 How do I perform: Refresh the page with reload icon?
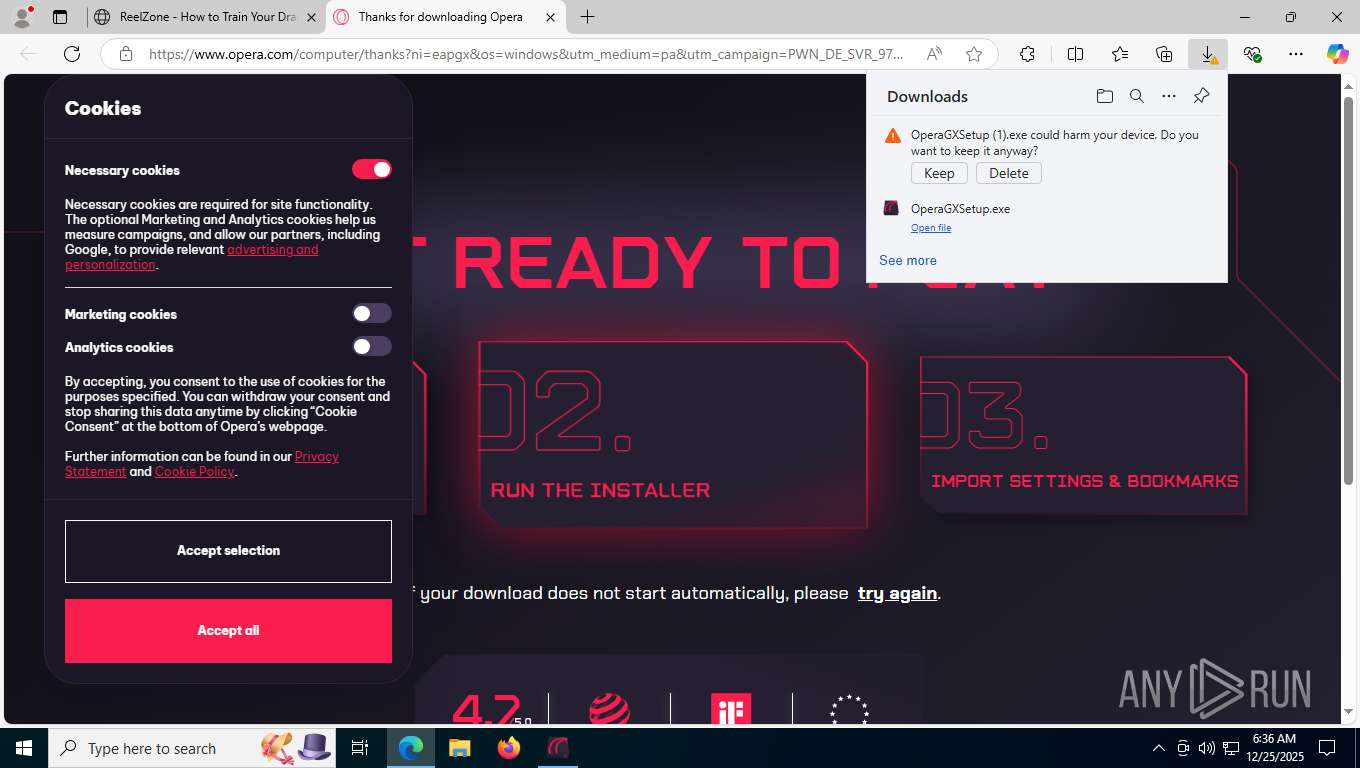pos(72,54)
